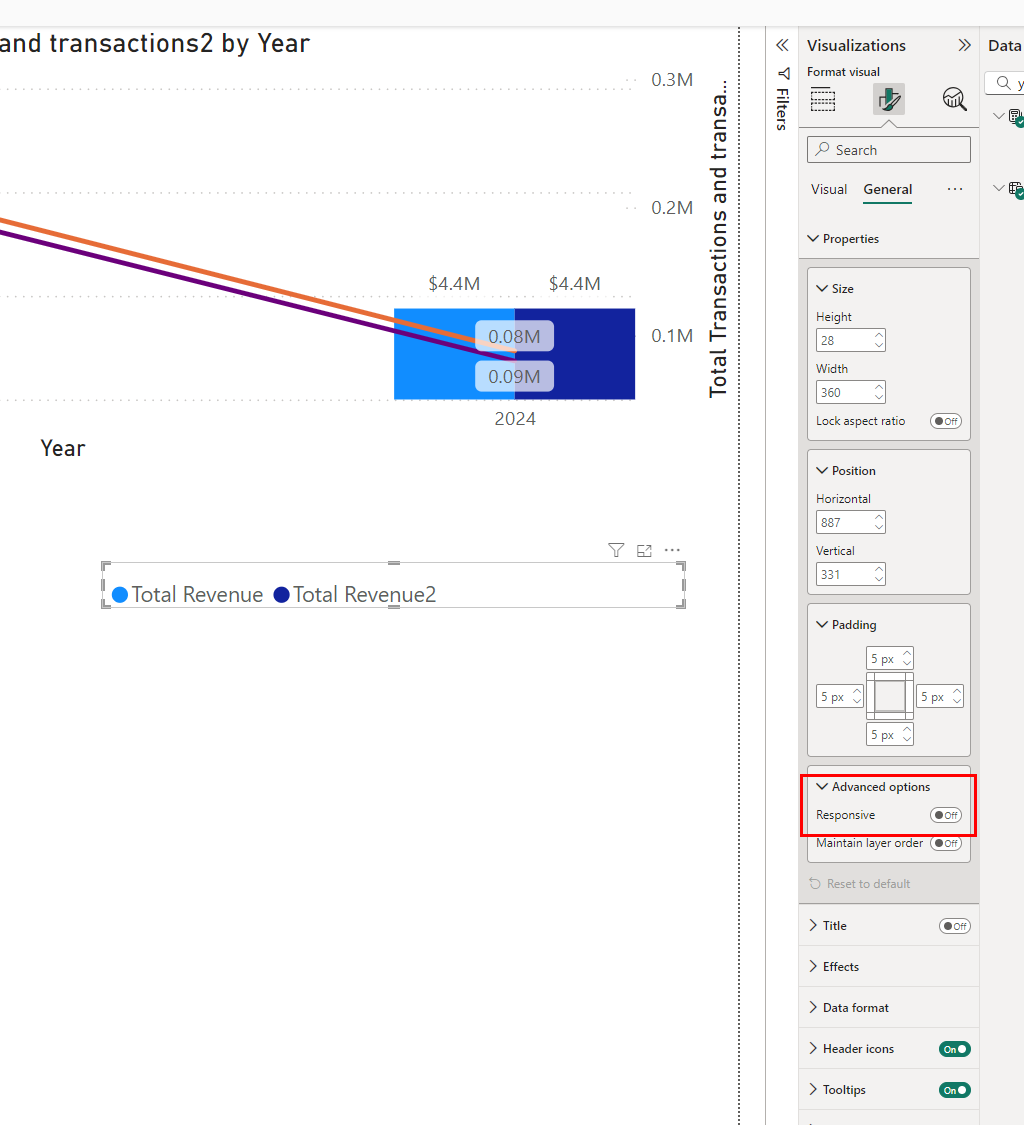Click Reset to default
The height and width of the screenshot is (1125, 1024).
(868, 883)
